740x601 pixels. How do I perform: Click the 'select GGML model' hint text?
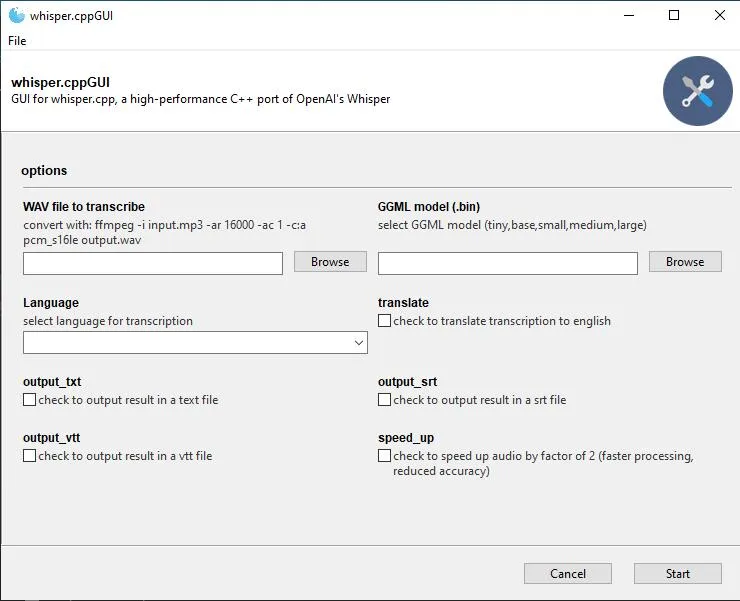(512, 225)
